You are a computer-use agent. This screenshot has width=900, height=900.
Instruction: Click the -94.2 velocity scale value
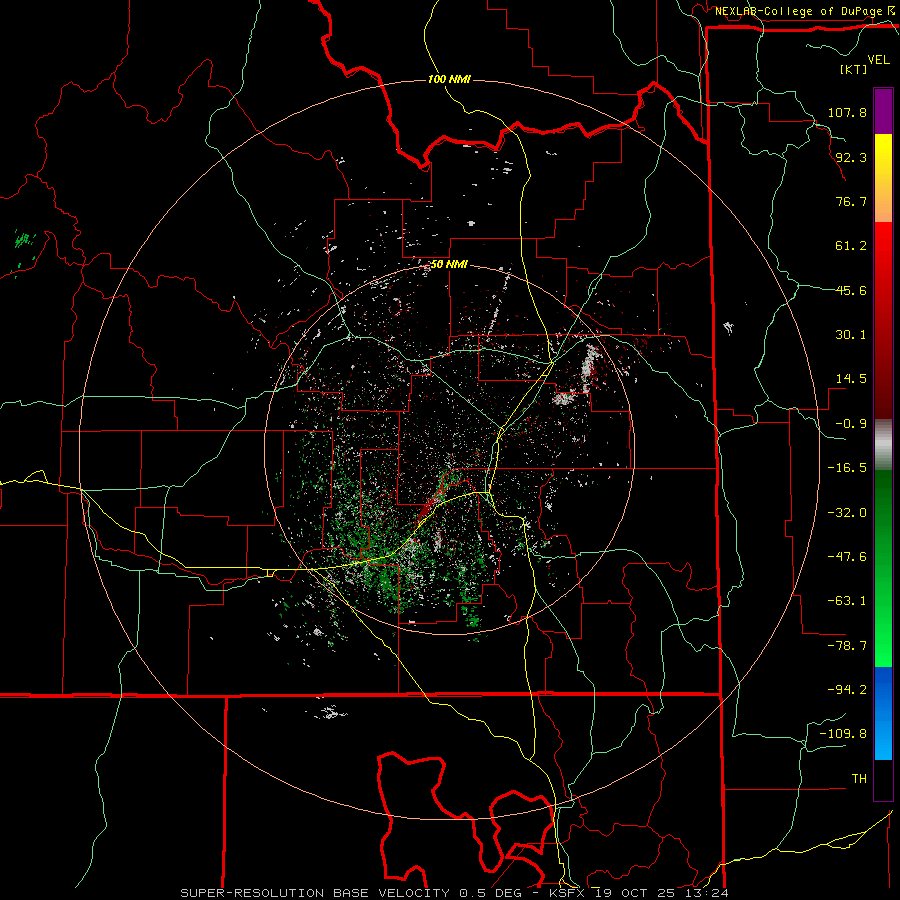(847, 690)
